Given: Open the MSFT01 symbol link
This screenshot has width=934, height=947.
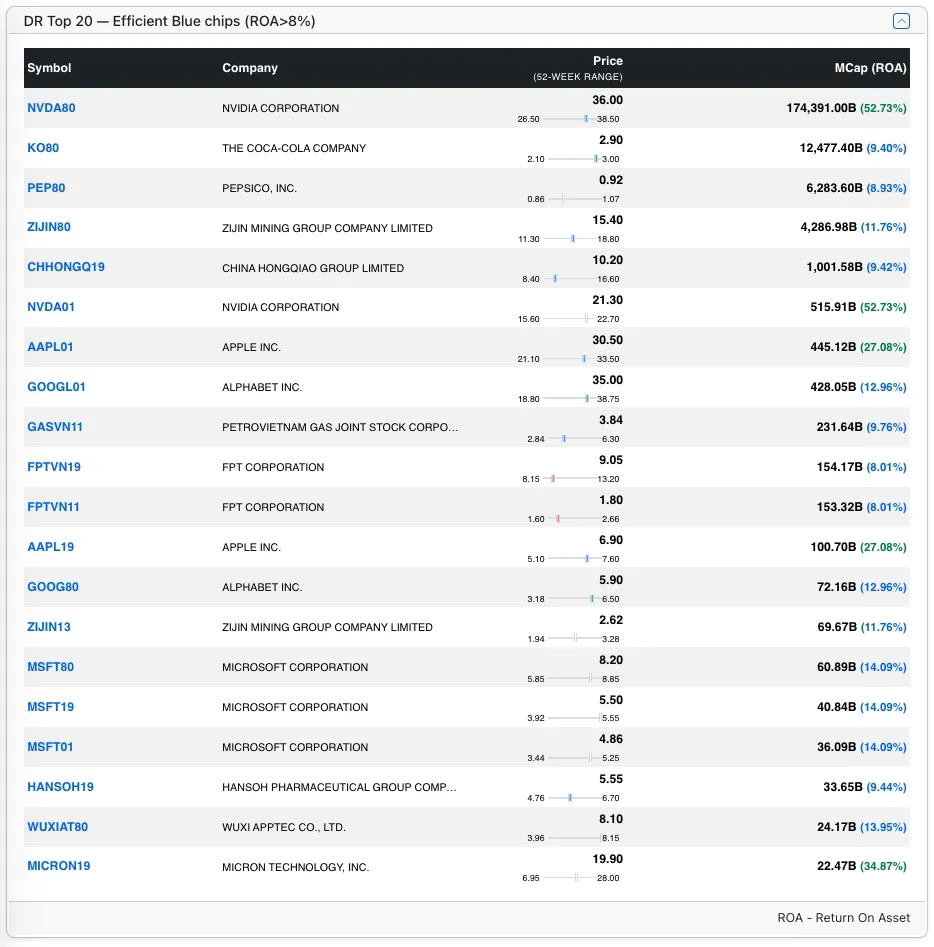Looking at the screenshot, I should point(50,747).
